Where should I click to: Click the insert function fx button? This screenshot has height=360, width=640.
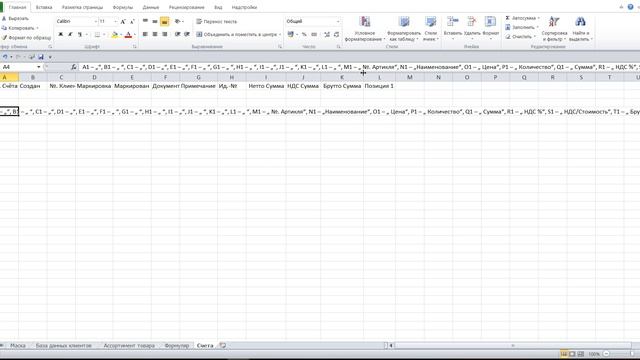tap(74, 67)
